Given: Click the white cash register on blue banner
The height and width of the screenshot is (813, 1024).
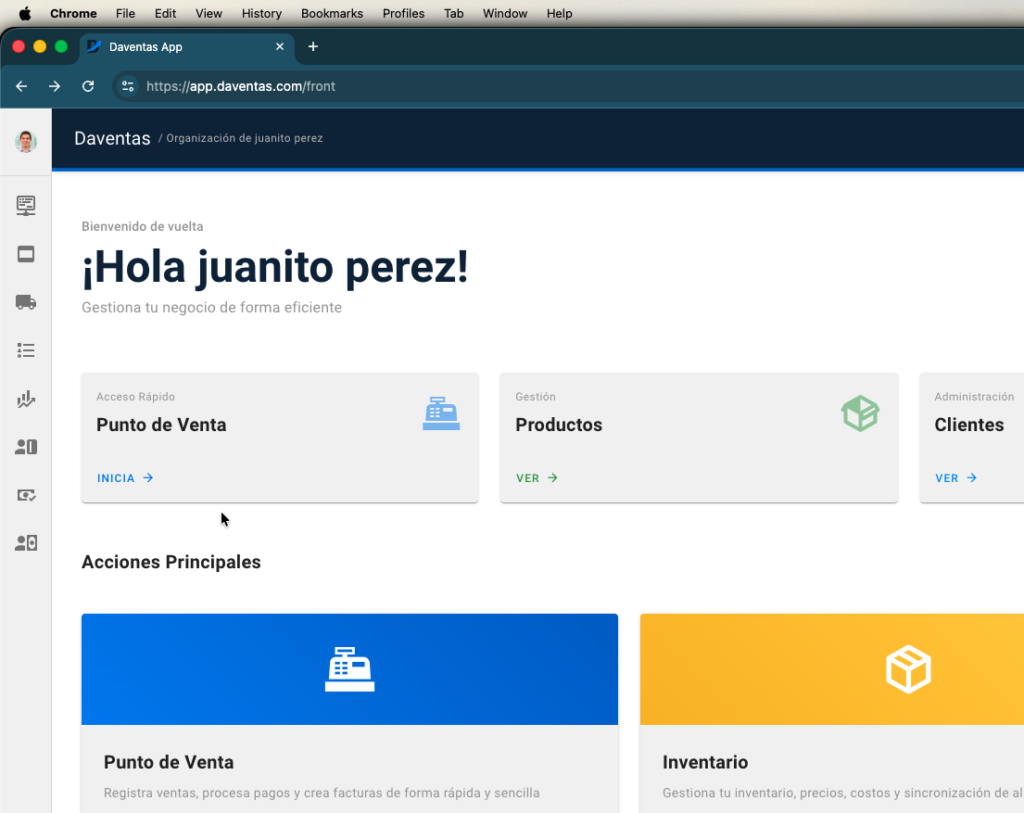Looking at the screenshot, I should (x=350, y=669).
